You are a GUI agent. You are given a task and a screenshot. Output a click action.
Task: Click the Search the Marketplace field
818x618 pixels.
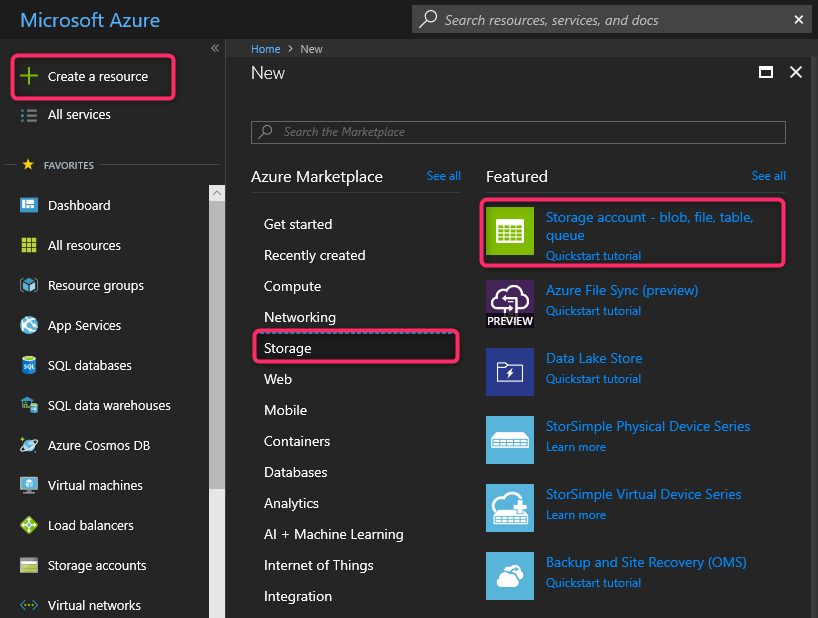(x=518, y=132)
